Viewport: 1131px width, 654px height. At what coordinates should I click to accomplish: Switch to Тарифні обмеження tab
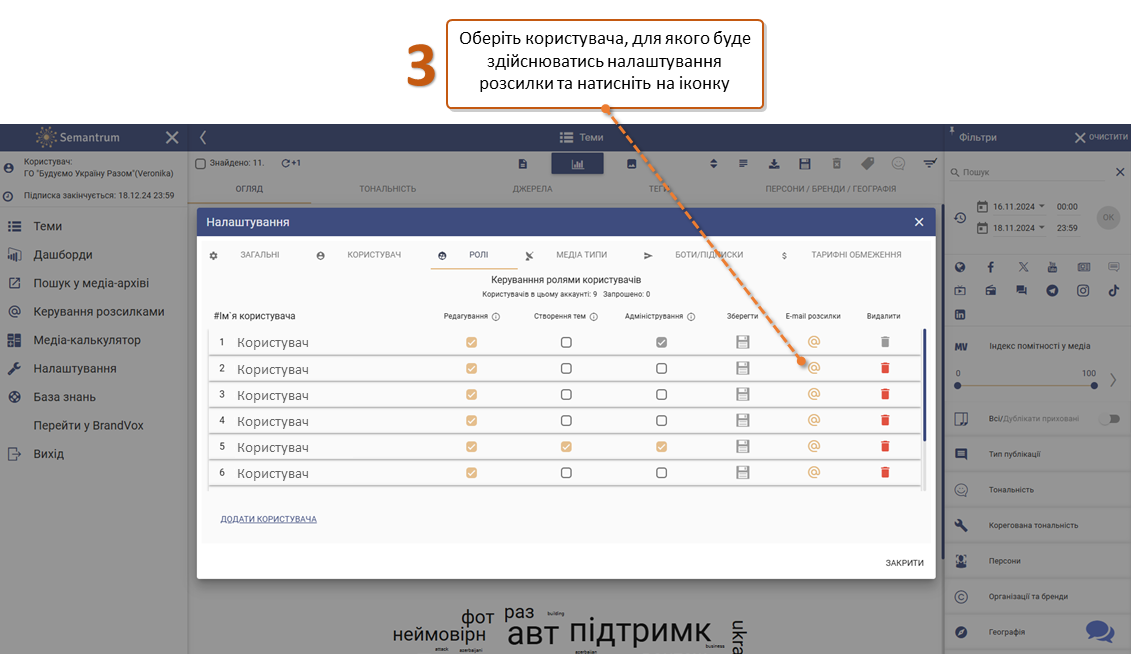[856, 255]
